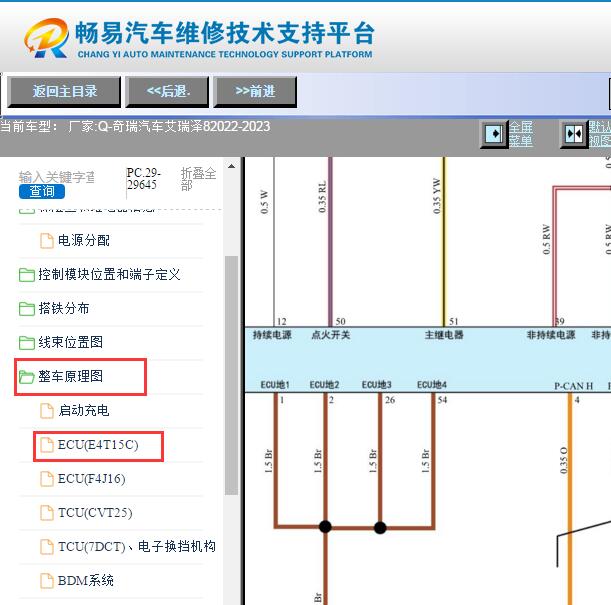
Task: Click the 折叠全部 collapse-all link
Action: click(x=198, y=179)
